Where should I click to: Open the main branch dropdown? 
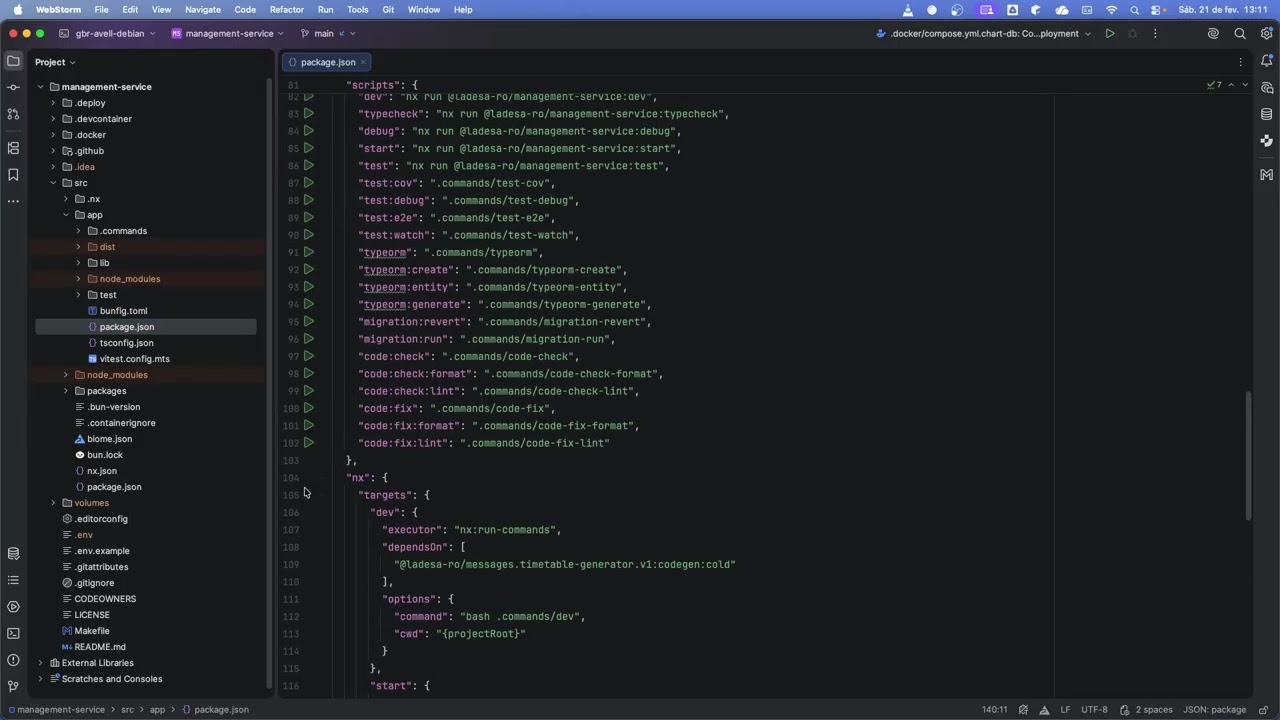point(328,33)
